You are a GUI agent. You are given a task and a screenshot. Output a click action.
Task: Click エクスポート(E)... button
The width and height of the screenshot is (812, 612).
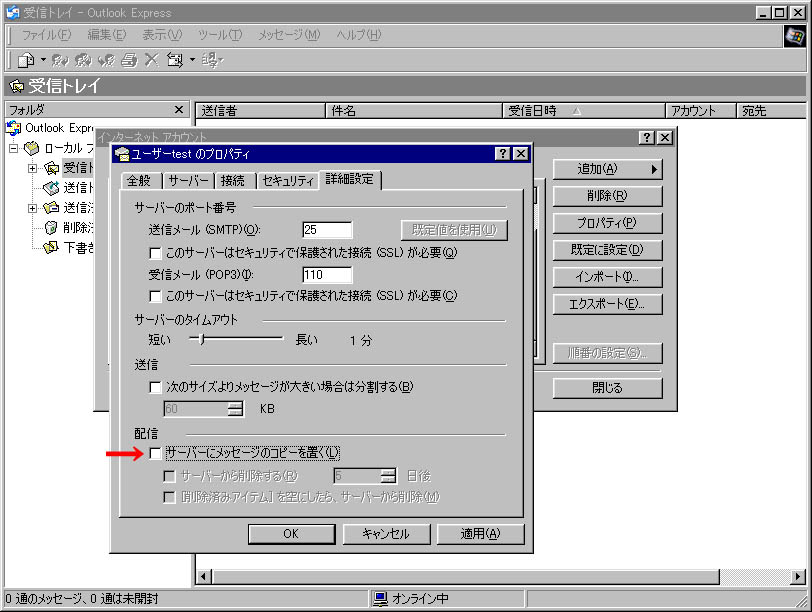click(607, 304)
